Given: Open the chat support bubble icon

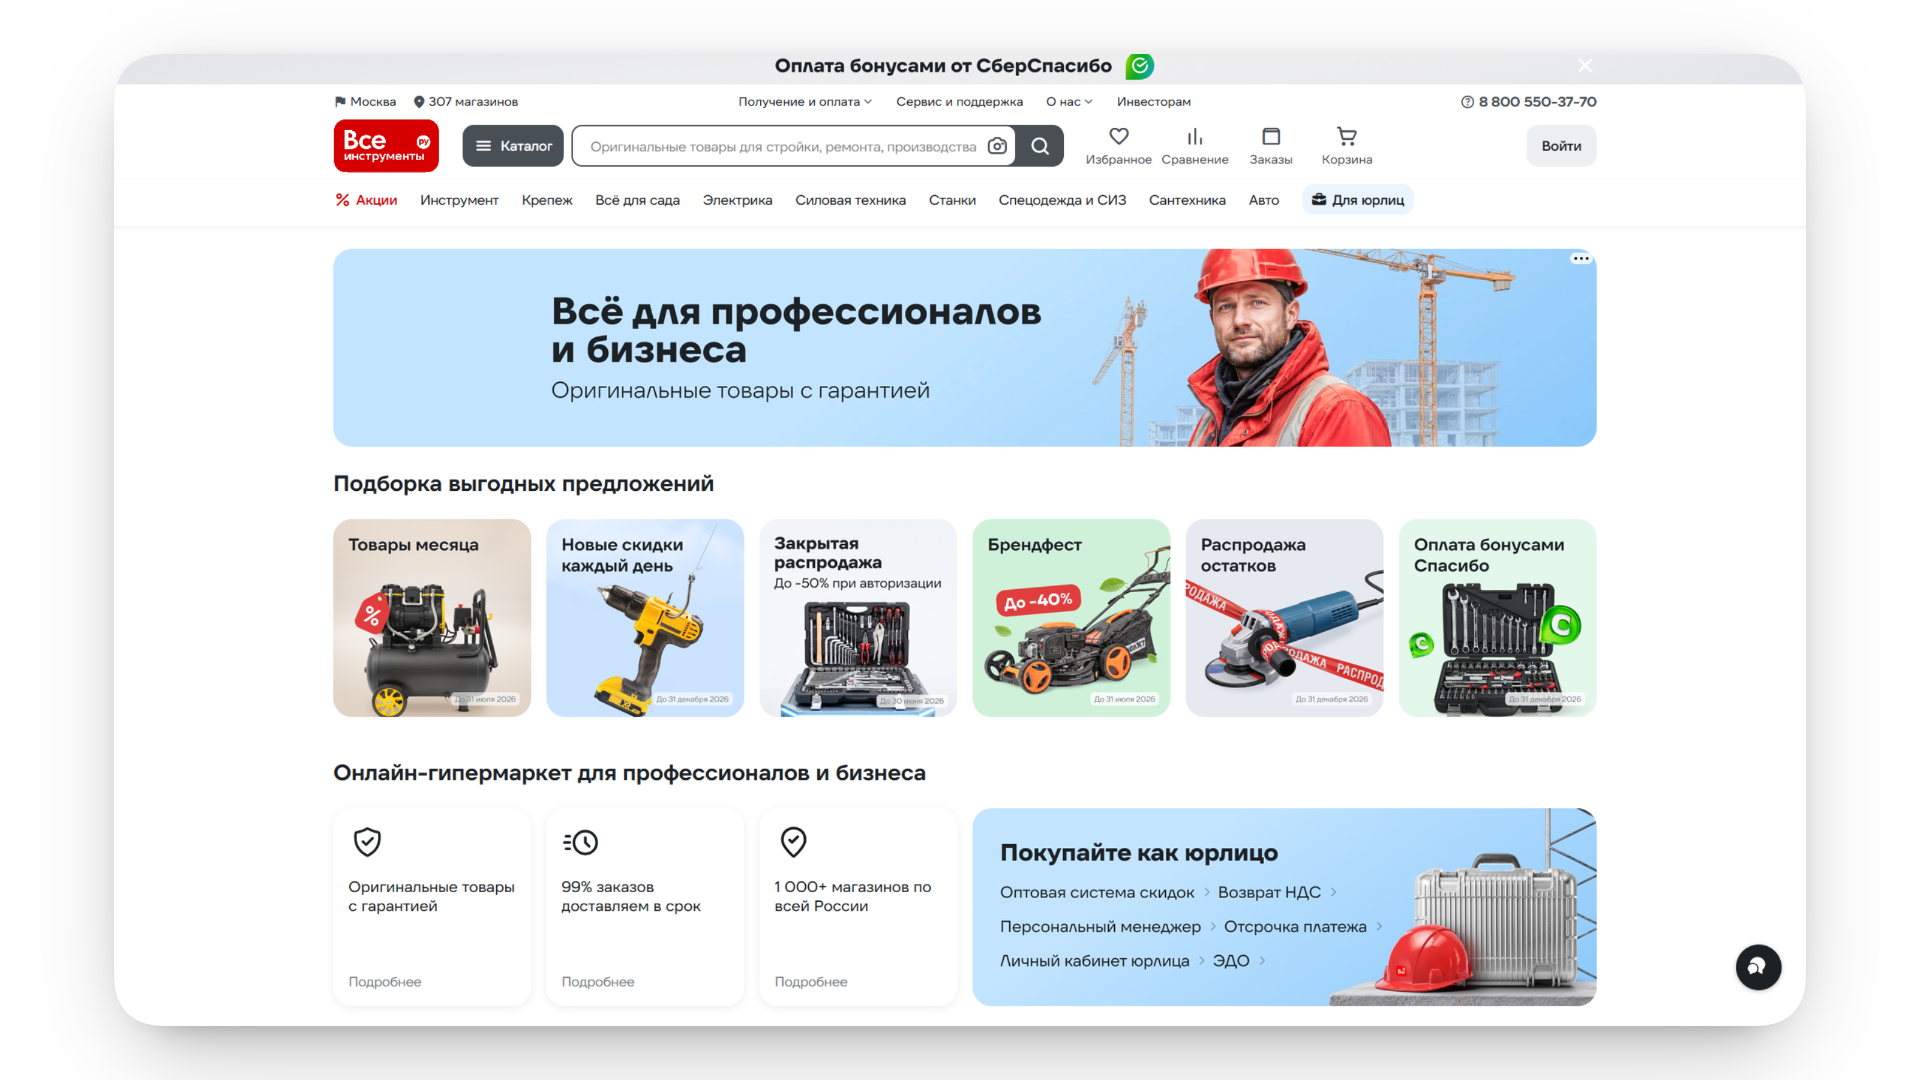Looking at the screenshot, I should [x=1757, y=967].
